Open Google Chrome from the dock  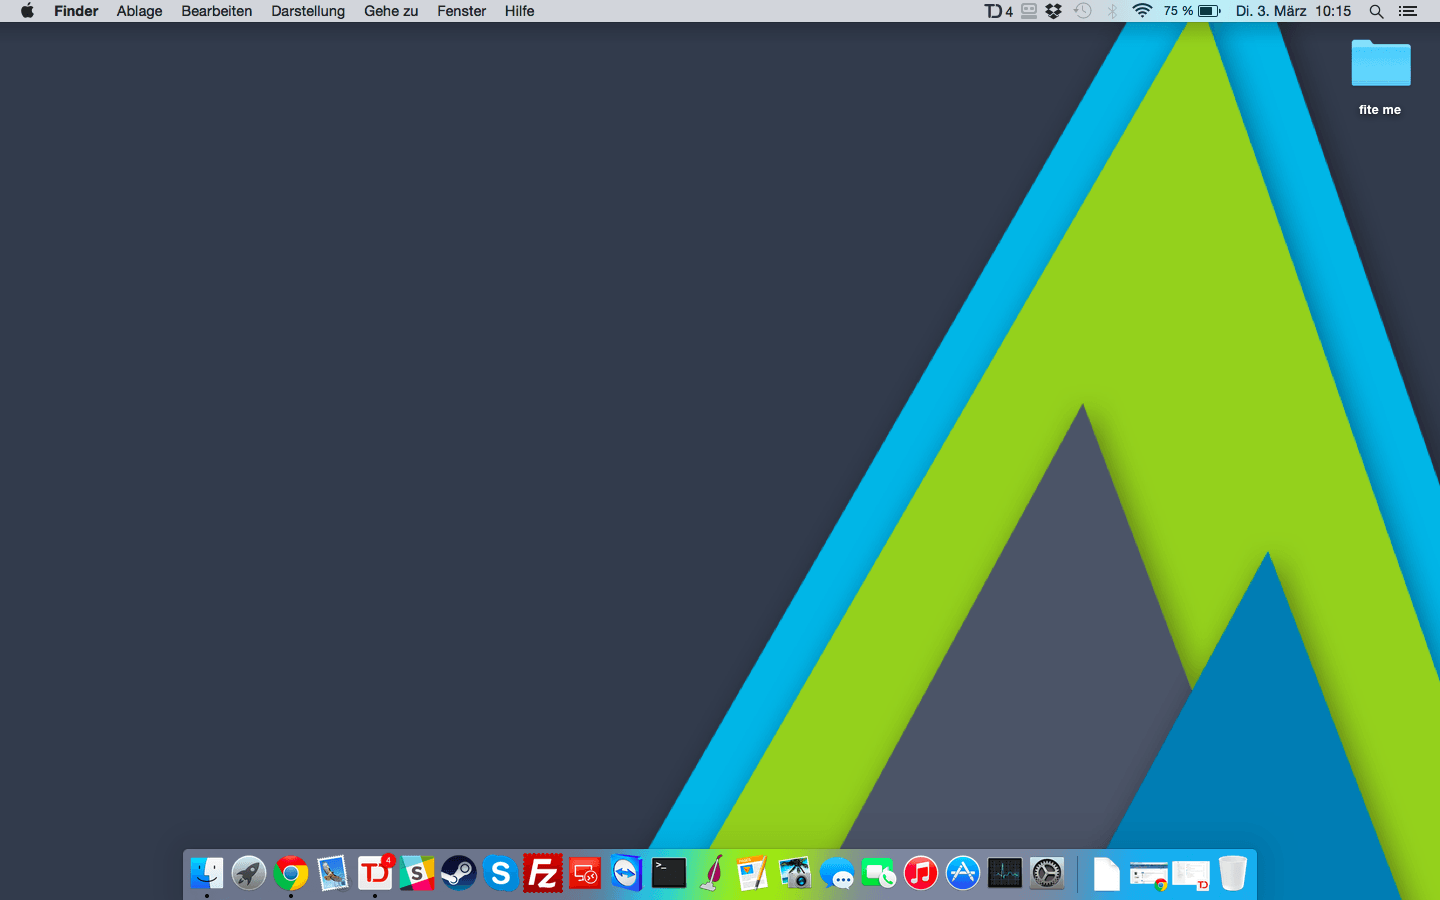[291, 874]
